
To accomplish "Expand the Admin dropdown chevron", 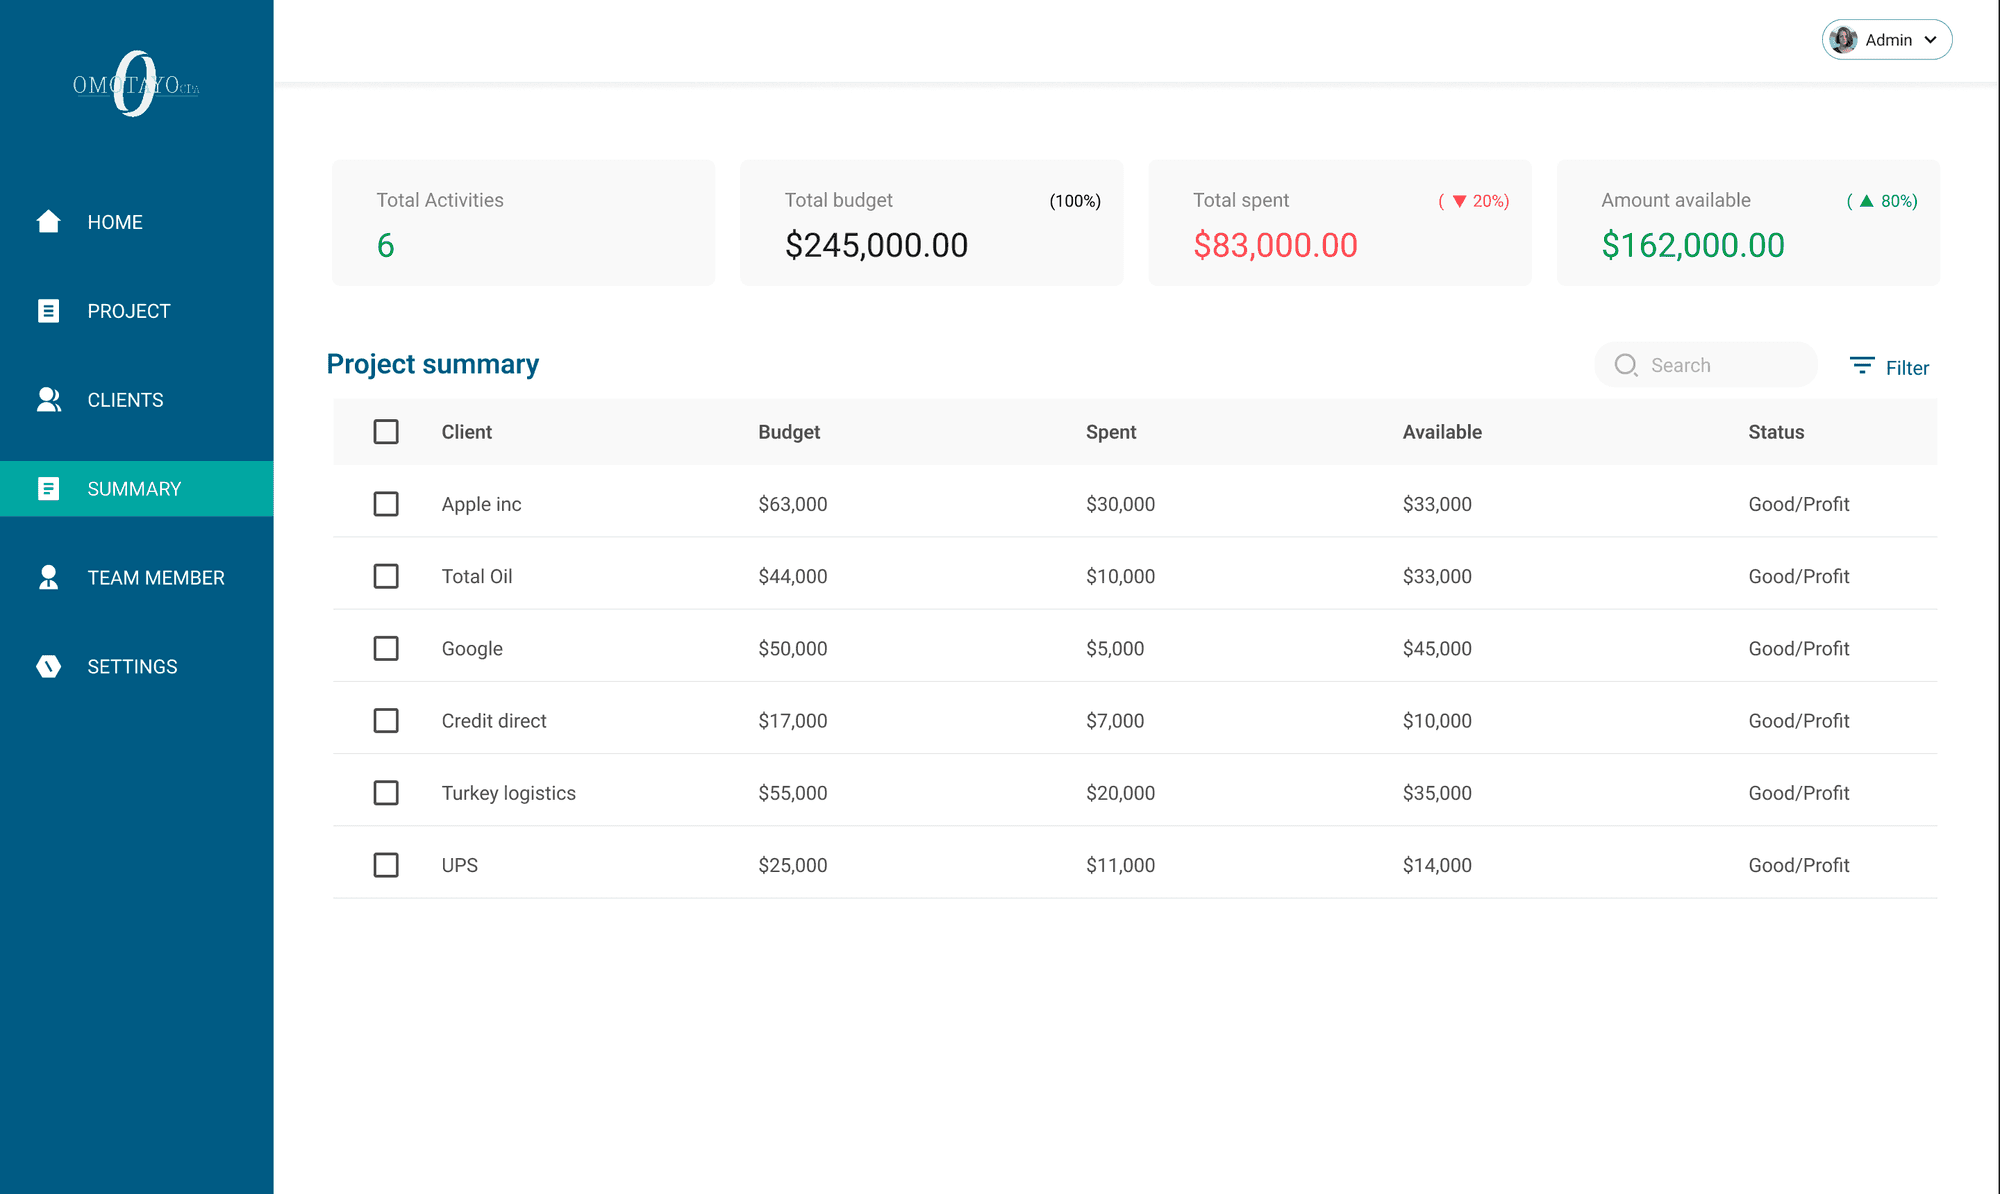I will (1930, 40).
